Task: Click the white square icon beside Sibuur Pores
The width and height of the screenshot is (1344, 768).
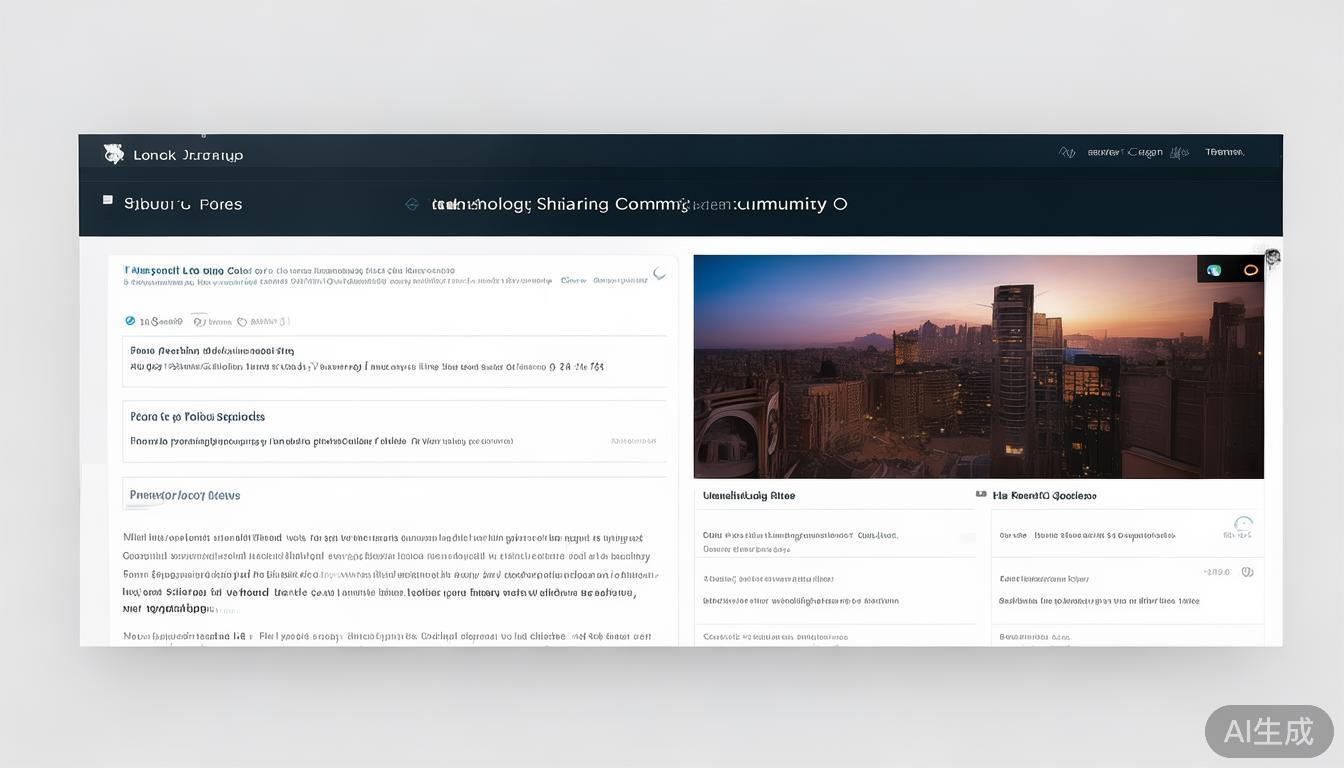Action: click(108, 201)
